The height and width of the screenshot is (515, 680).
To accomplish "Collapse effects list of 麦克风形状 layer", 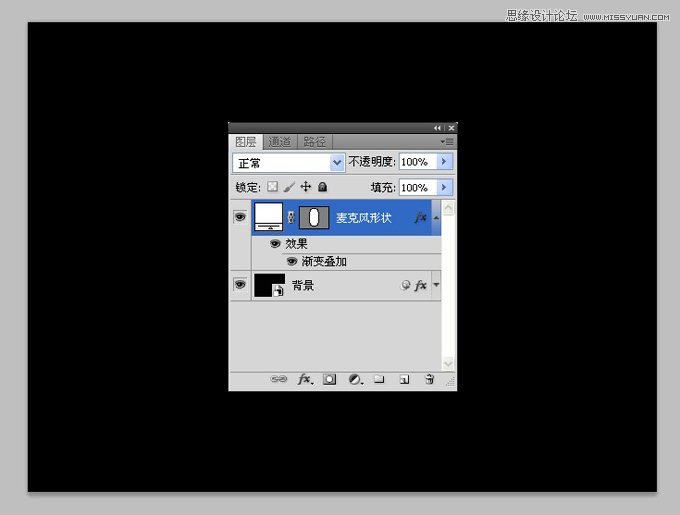I will pos(436,218).
